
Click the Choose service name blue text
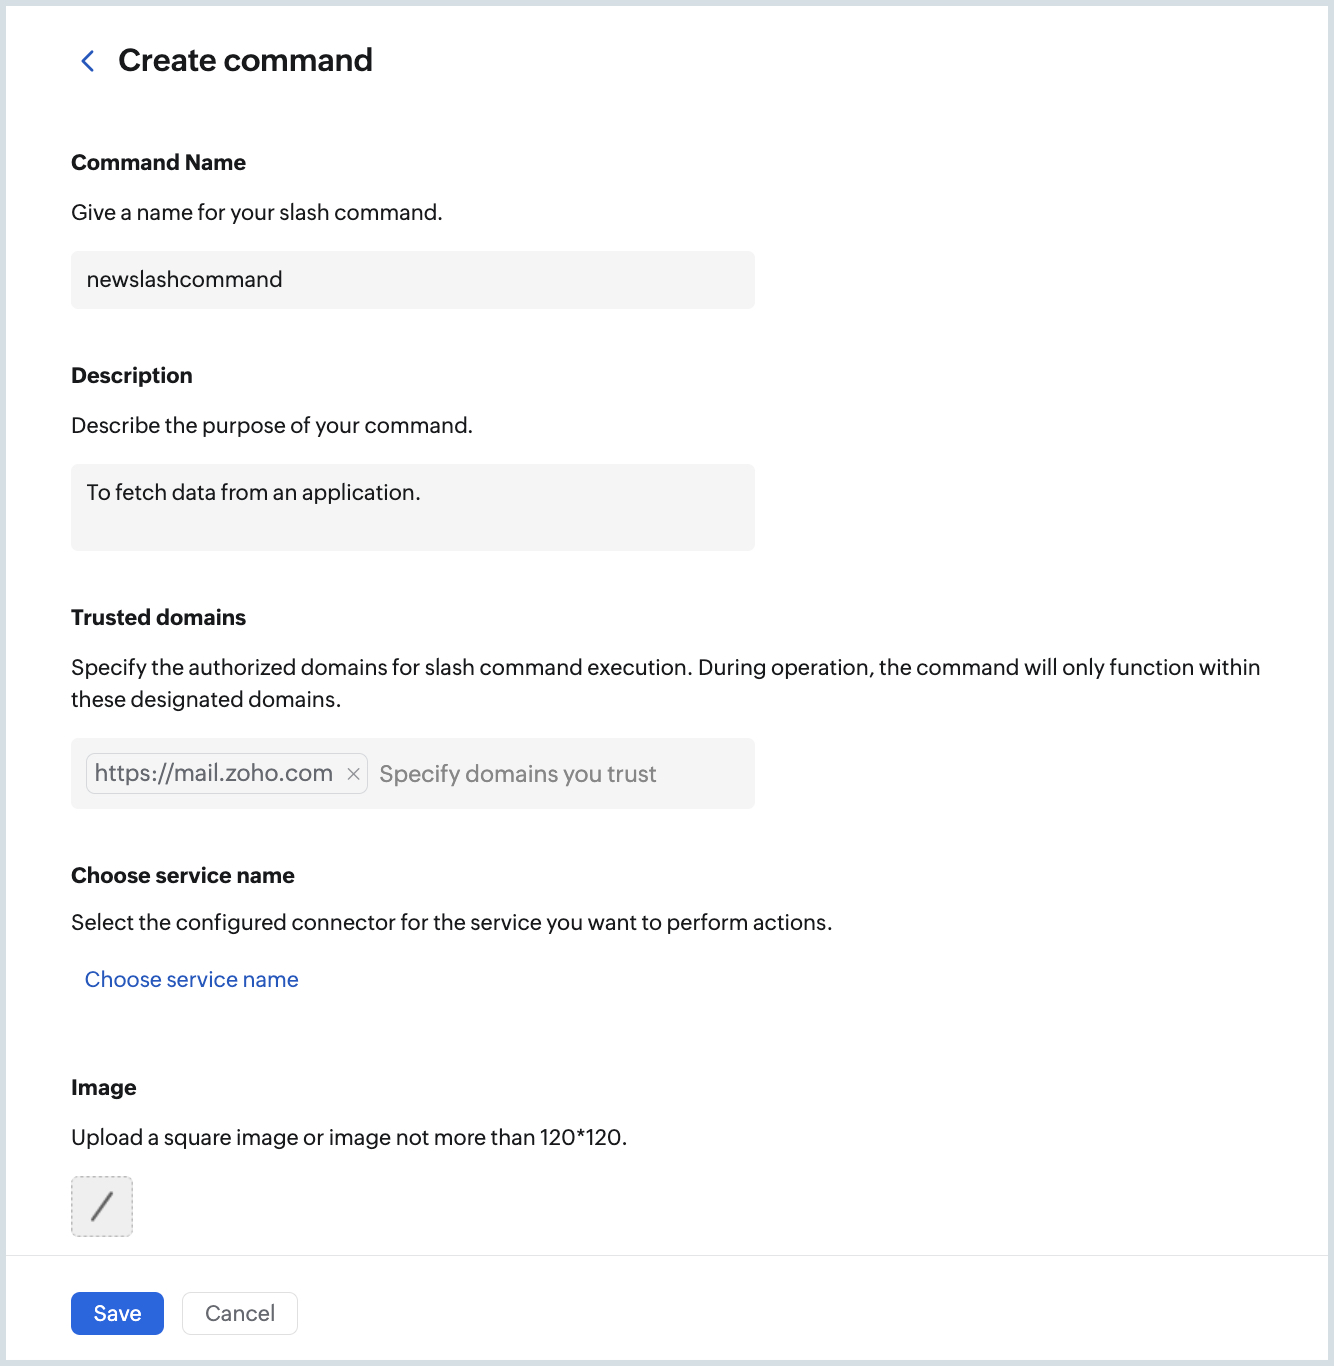pos(191,979)
